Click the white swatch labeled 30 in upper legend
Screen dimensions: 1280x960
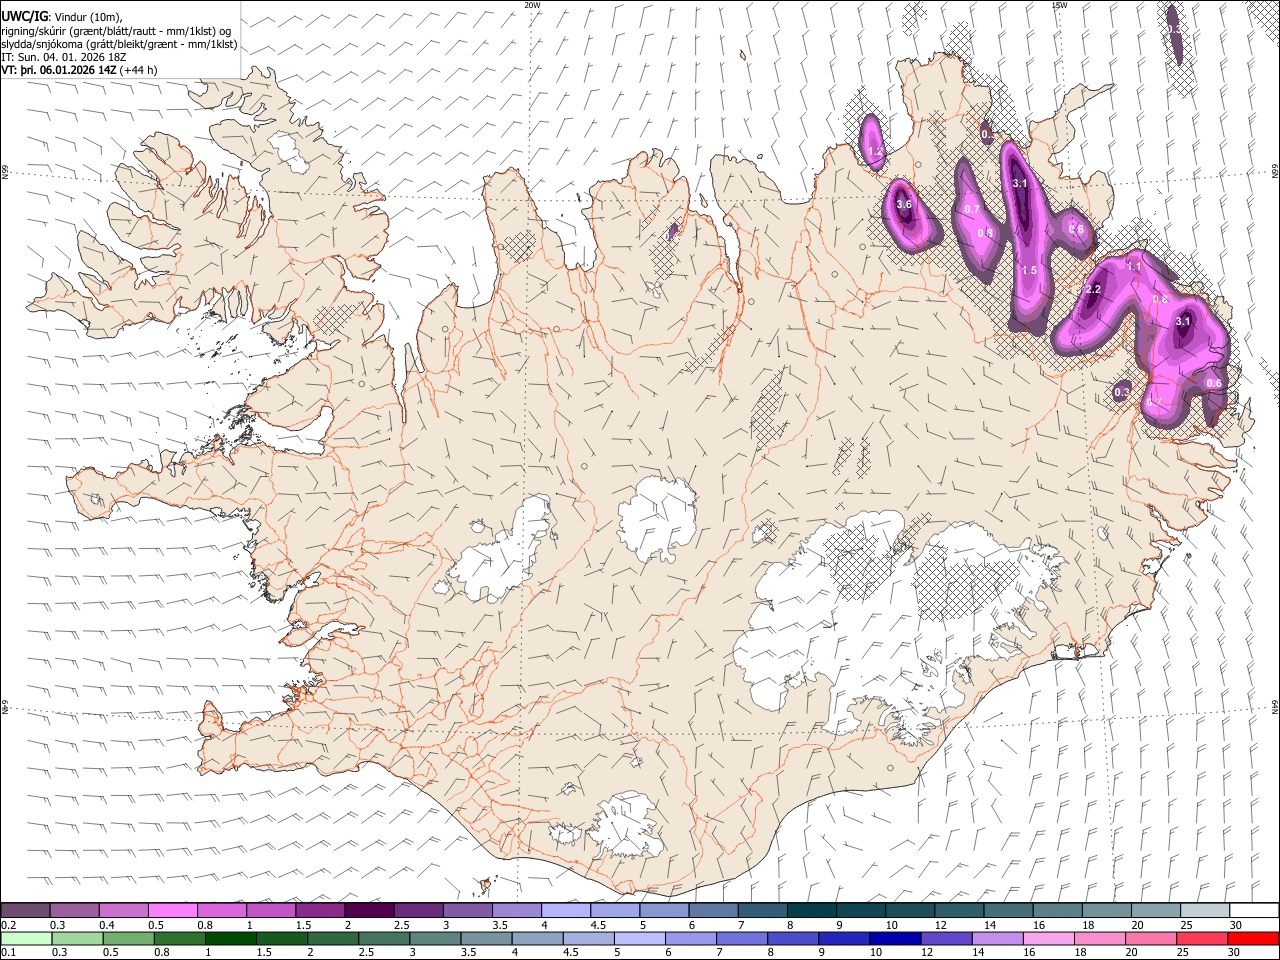point(1253,910)
